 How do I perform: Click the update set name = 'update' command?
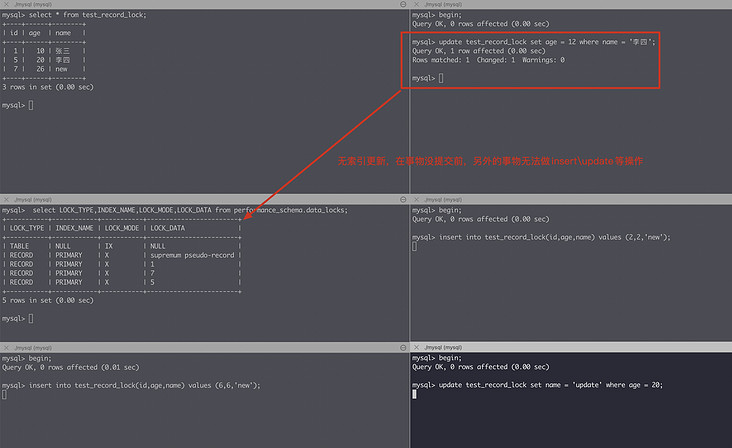[551, 385]
